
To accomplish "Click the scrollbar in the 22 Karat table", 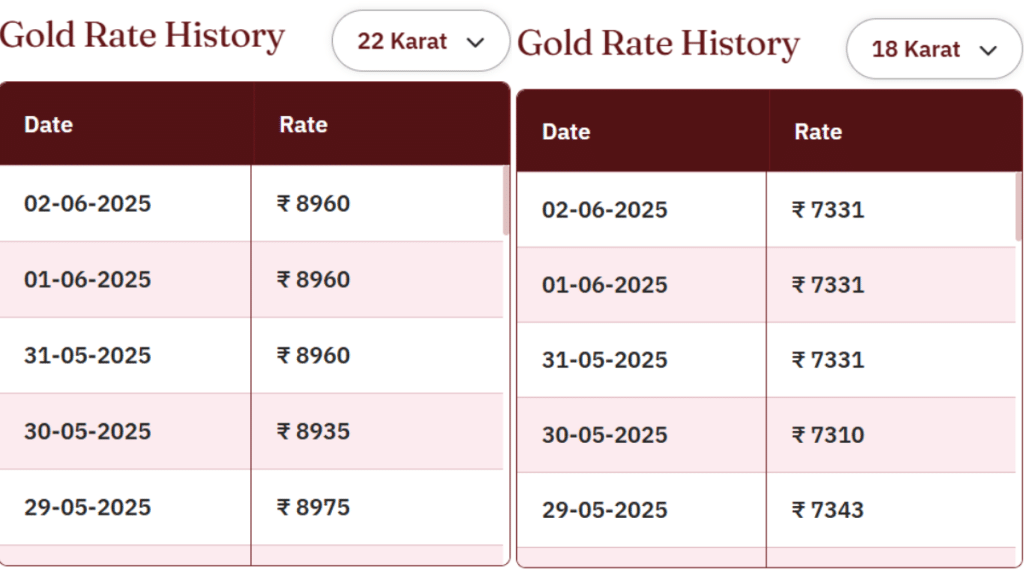I will pyautogui.click(x=505, y=200).
